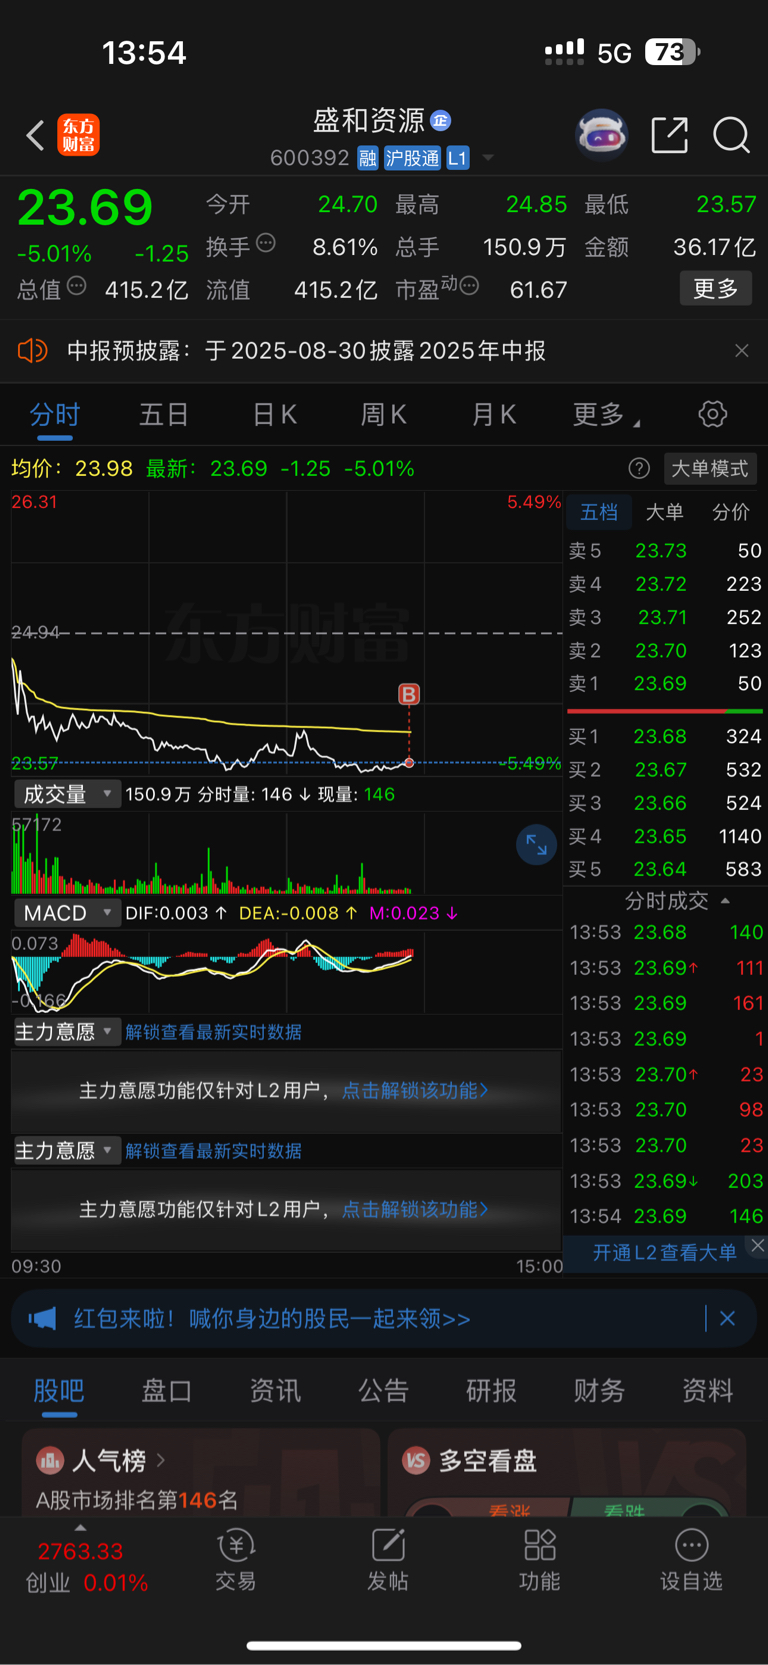
Task: Tap first 解锁查看最新实时数据 link
Action: (213, 1032)
